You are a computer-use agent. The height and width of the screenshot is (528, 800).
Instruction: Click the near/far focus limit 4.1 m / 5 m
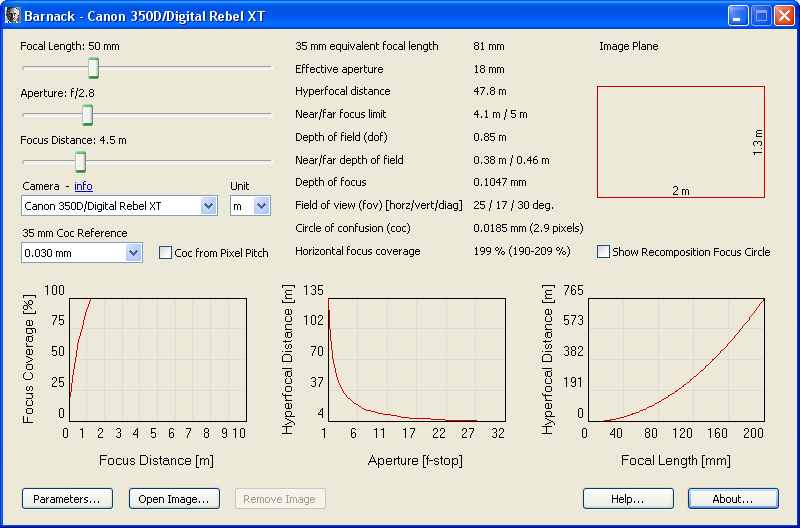pos(501,114)
